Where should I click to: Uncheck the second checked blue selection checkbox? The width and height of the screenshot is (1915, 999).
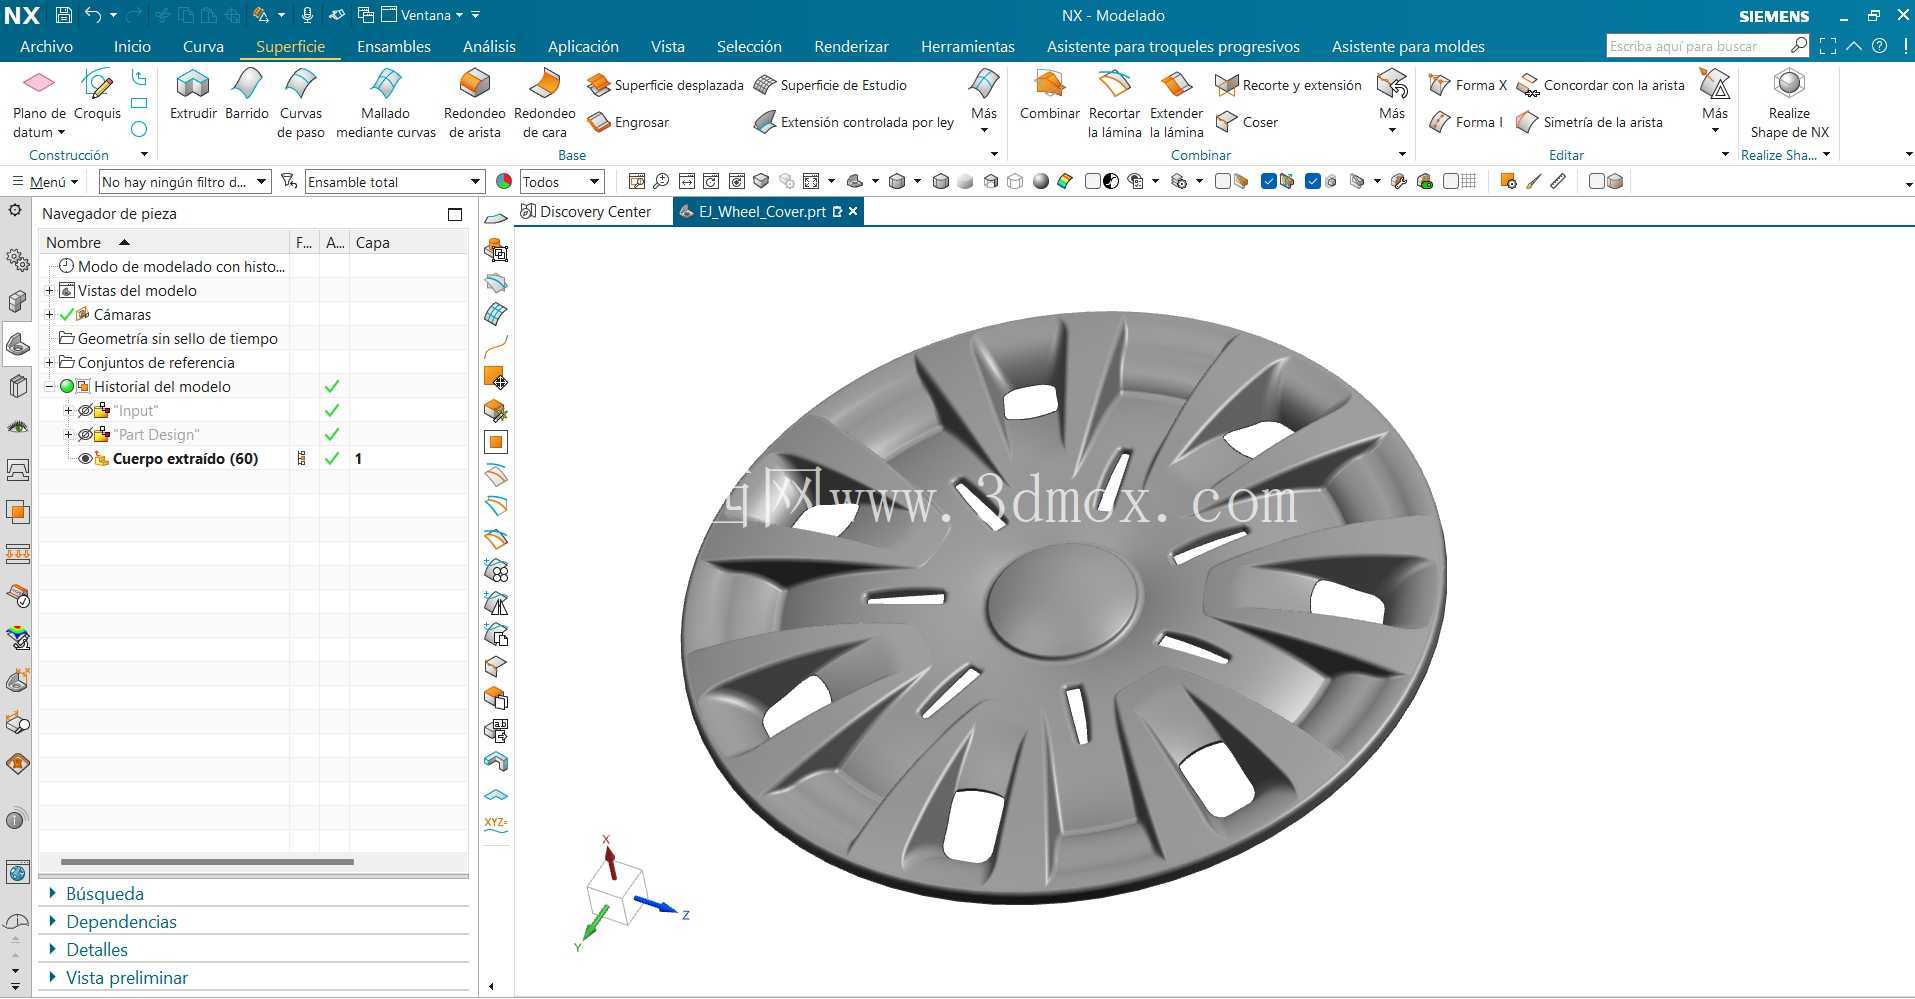(x=1313, y=181)
